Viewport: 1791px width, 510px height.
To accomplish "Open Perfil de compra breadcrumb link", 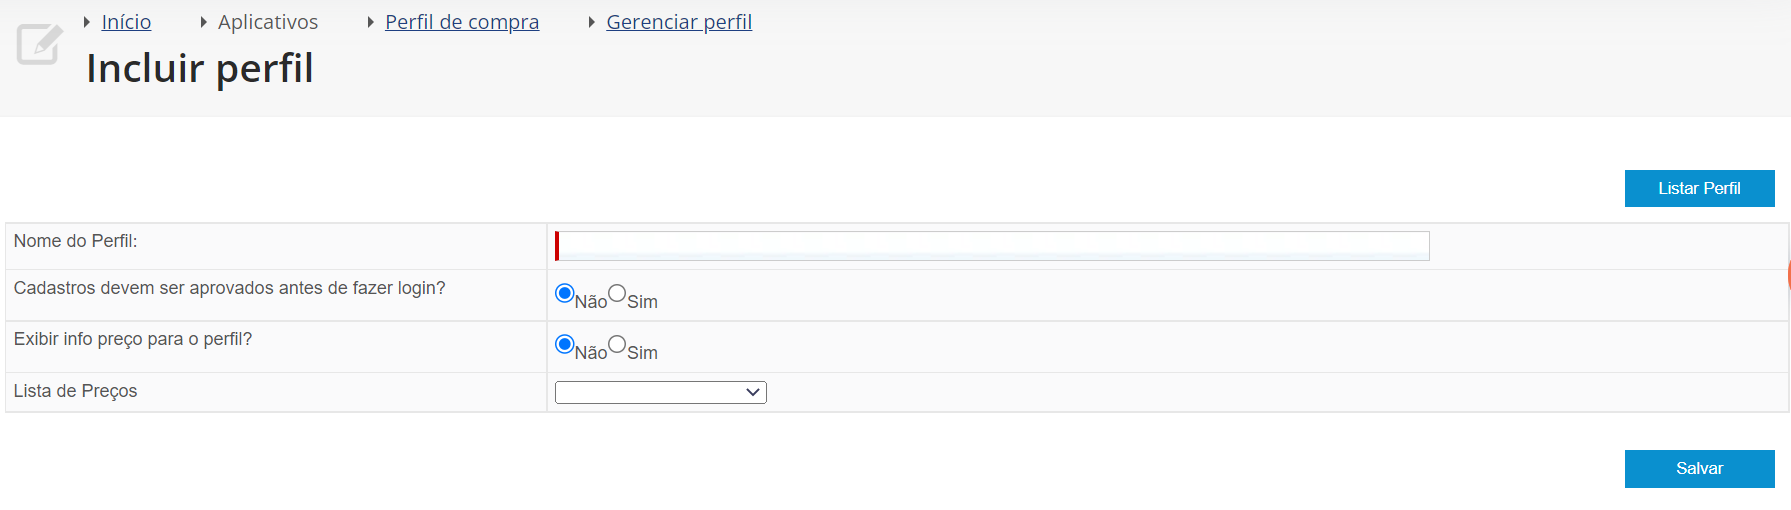I will [x=462, y=22].
